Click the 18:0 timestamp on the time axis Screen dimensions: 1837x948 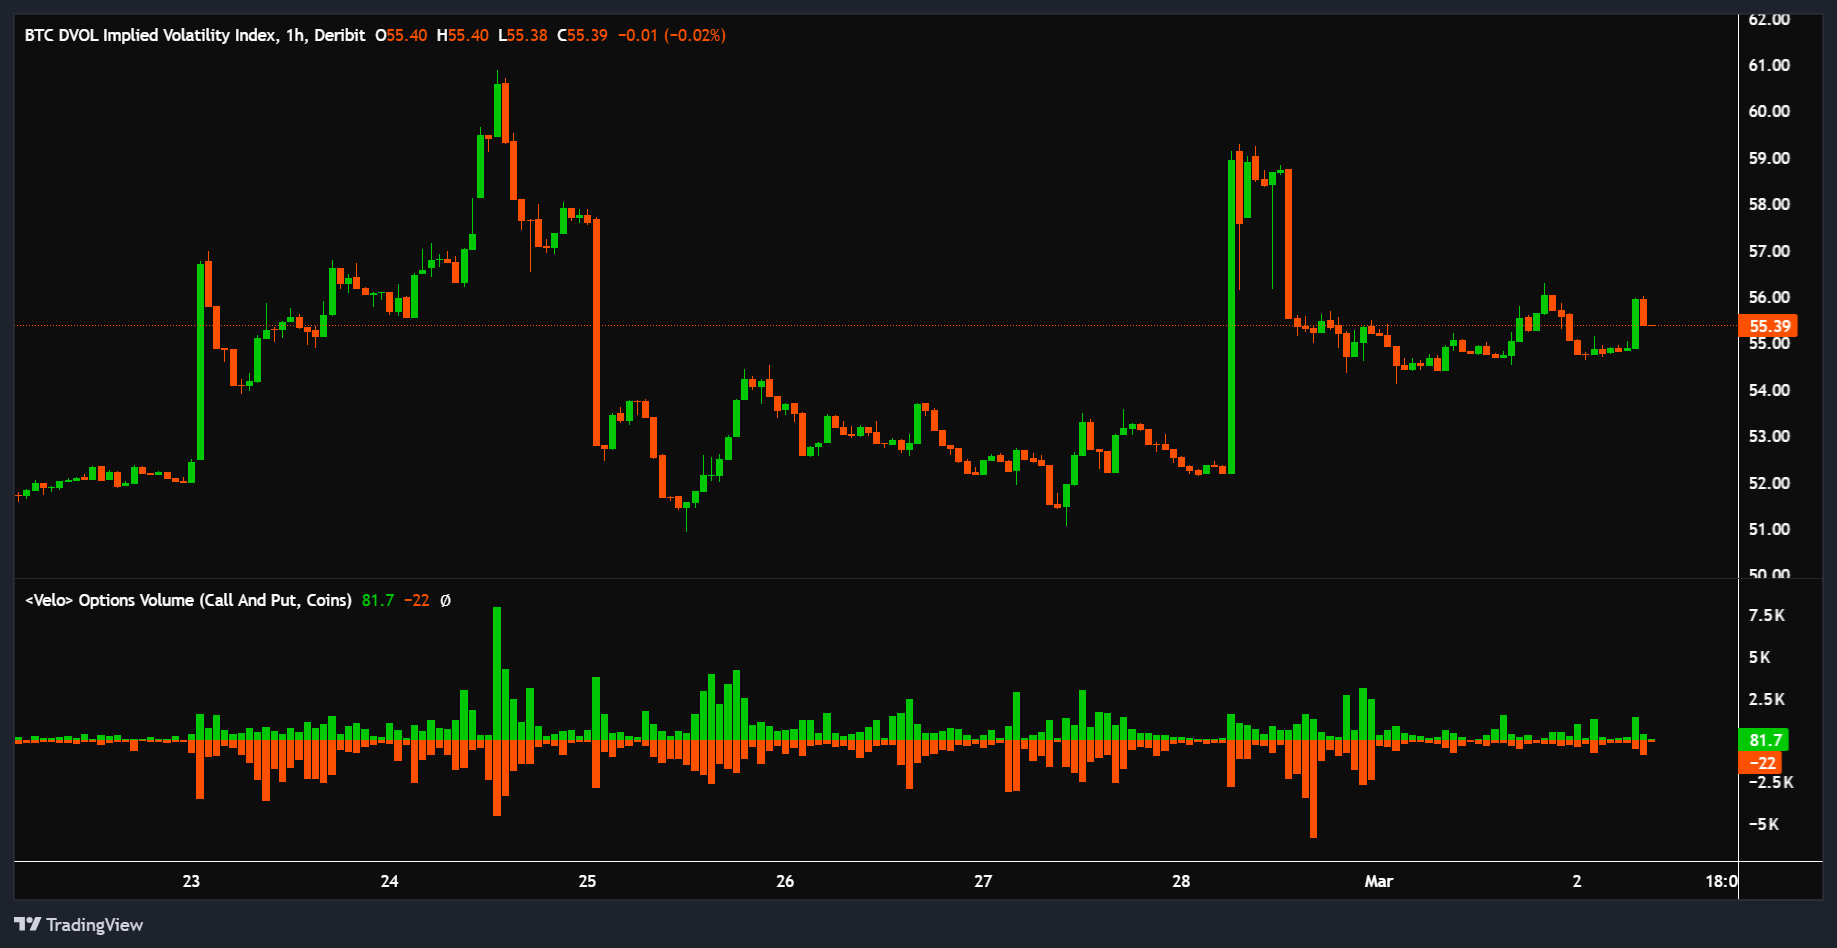click(x=1721, y=882)
